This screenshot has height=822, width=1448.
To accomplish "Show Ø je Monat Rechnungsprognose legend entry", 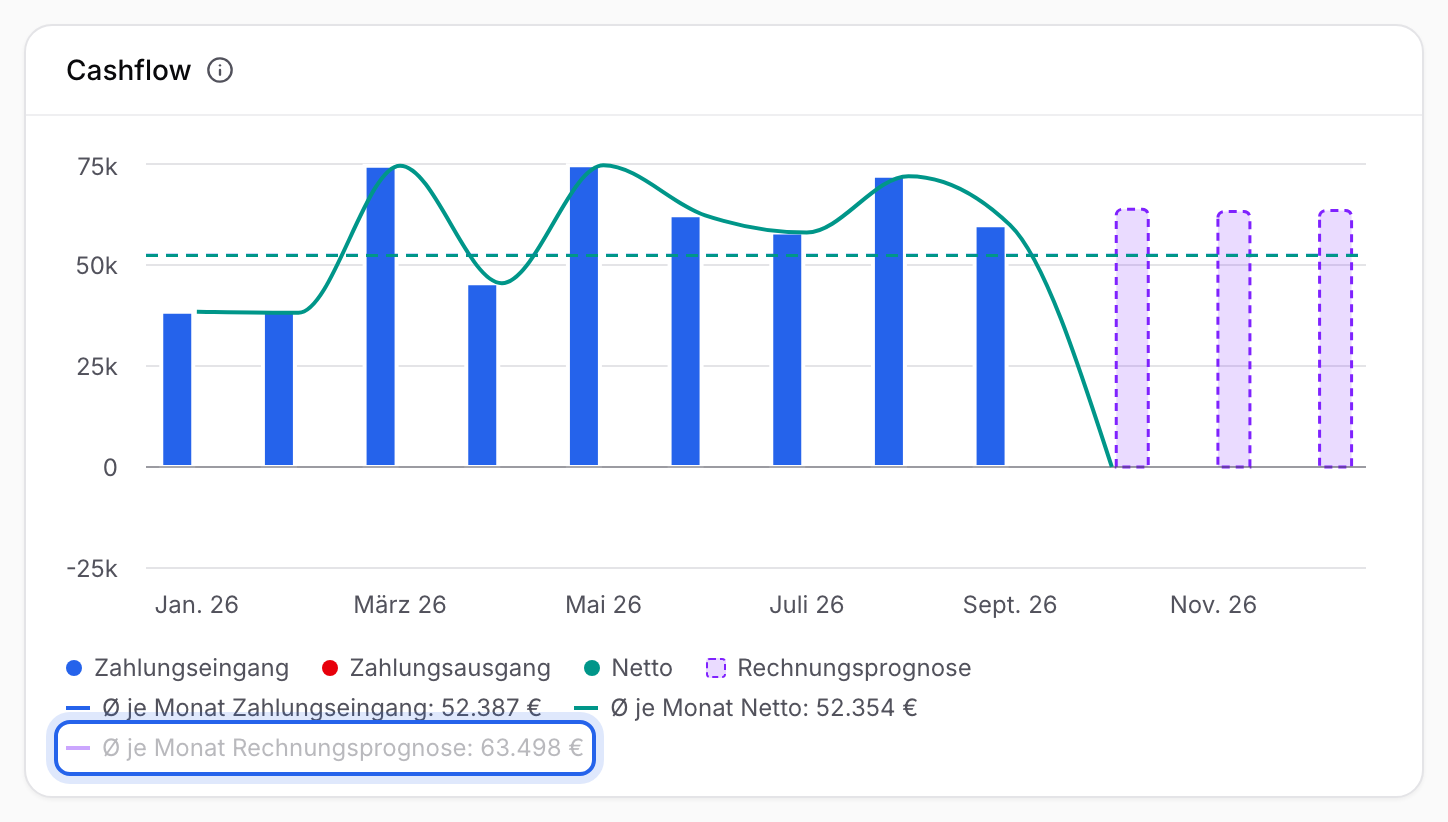I will coord(325,748).
